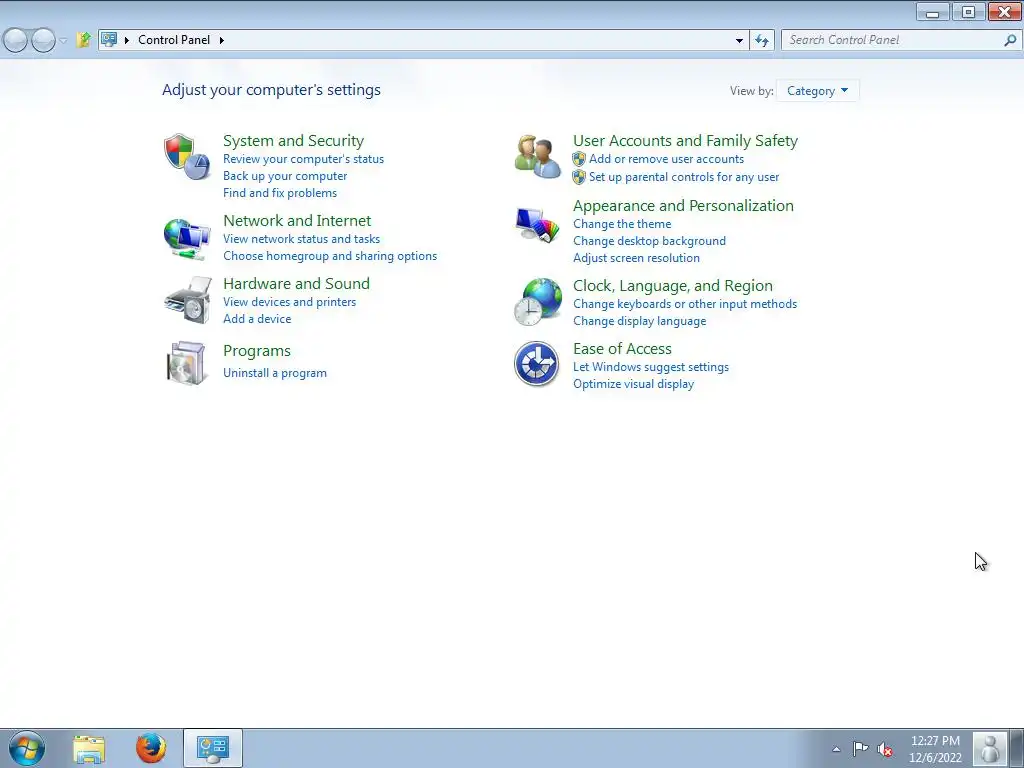This screenshot has width=1024, height=768.
Task: Click Add or remove user accounts
Action: (666, 159)
